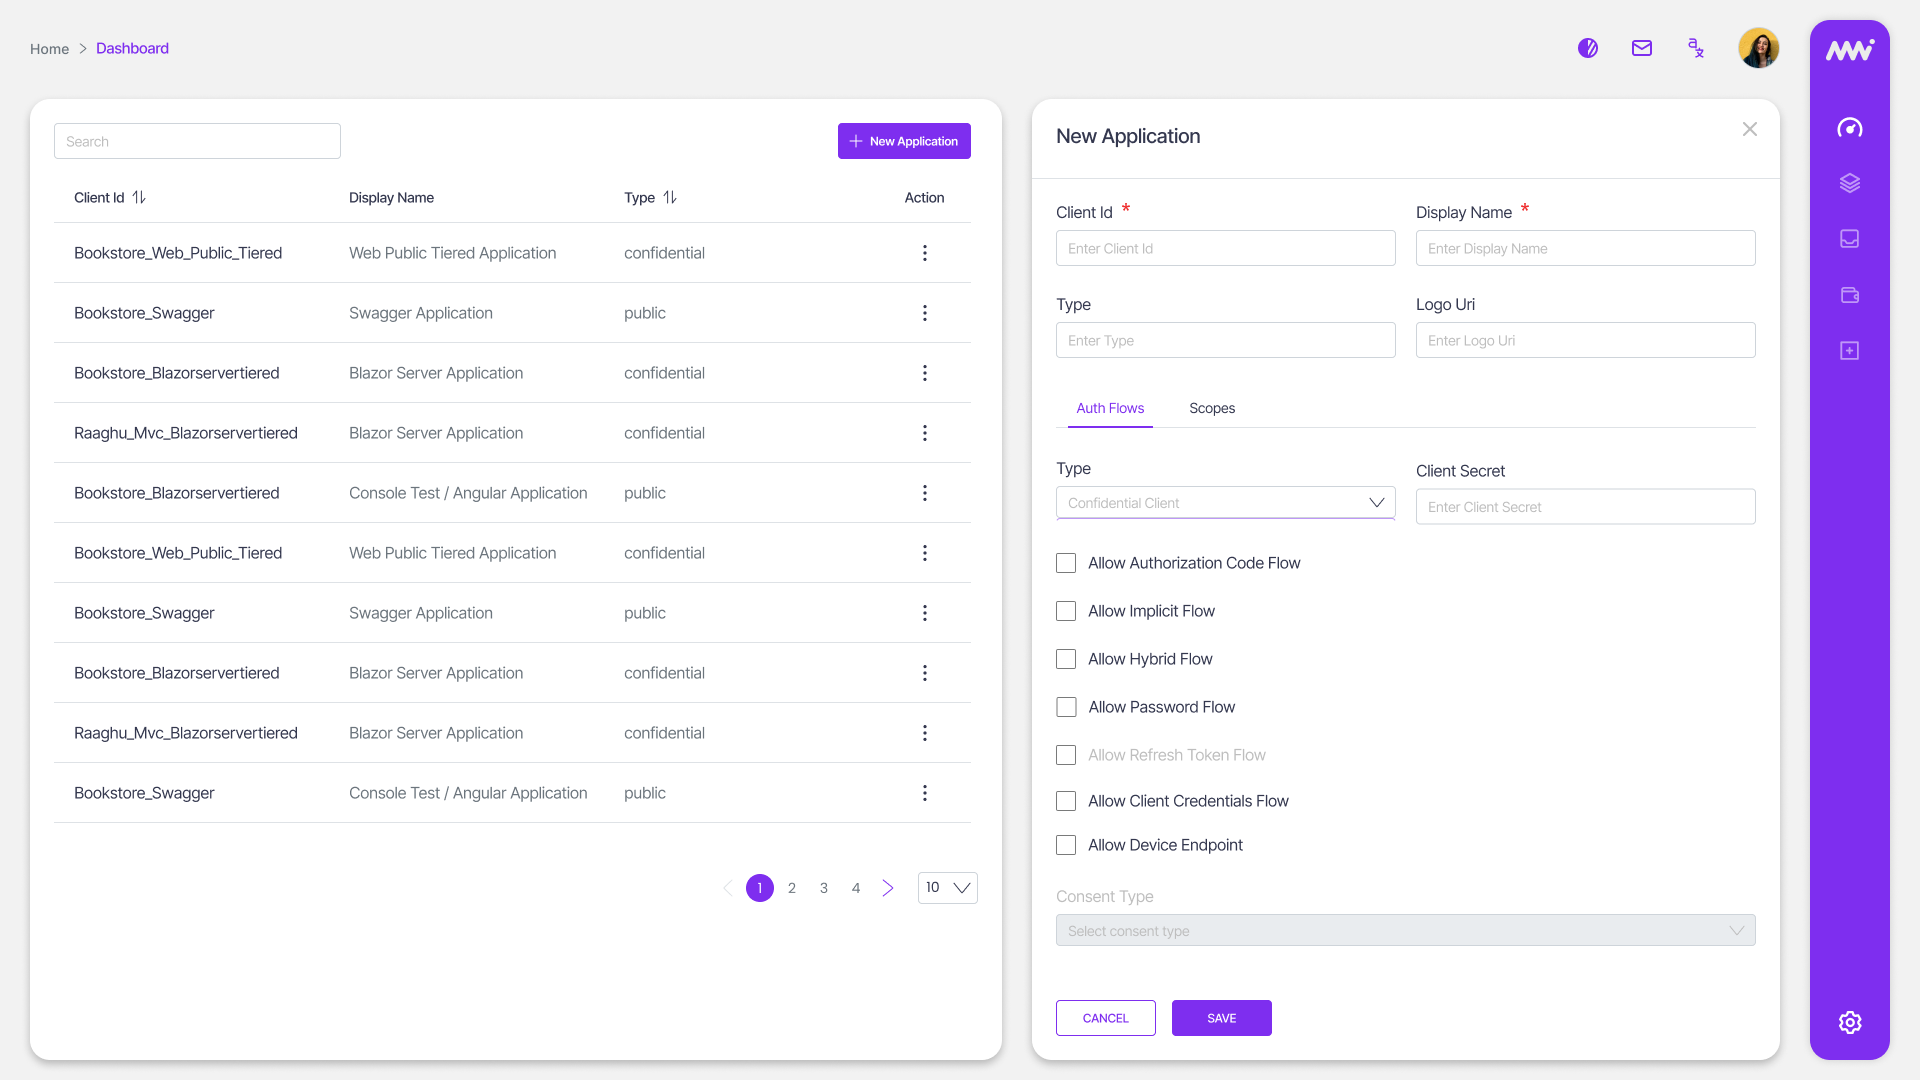Toggle the theme icon in header
Viewport: 1920px width, 1080px height.
(1587, 48)
